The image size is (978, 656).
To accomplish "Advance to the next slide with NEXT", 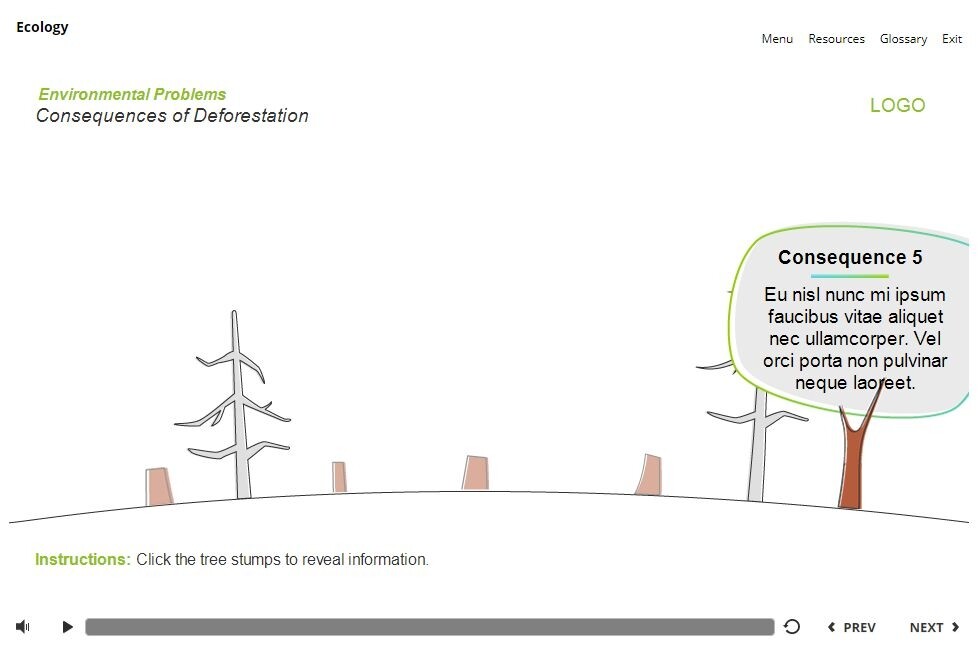I will [927, 627].
